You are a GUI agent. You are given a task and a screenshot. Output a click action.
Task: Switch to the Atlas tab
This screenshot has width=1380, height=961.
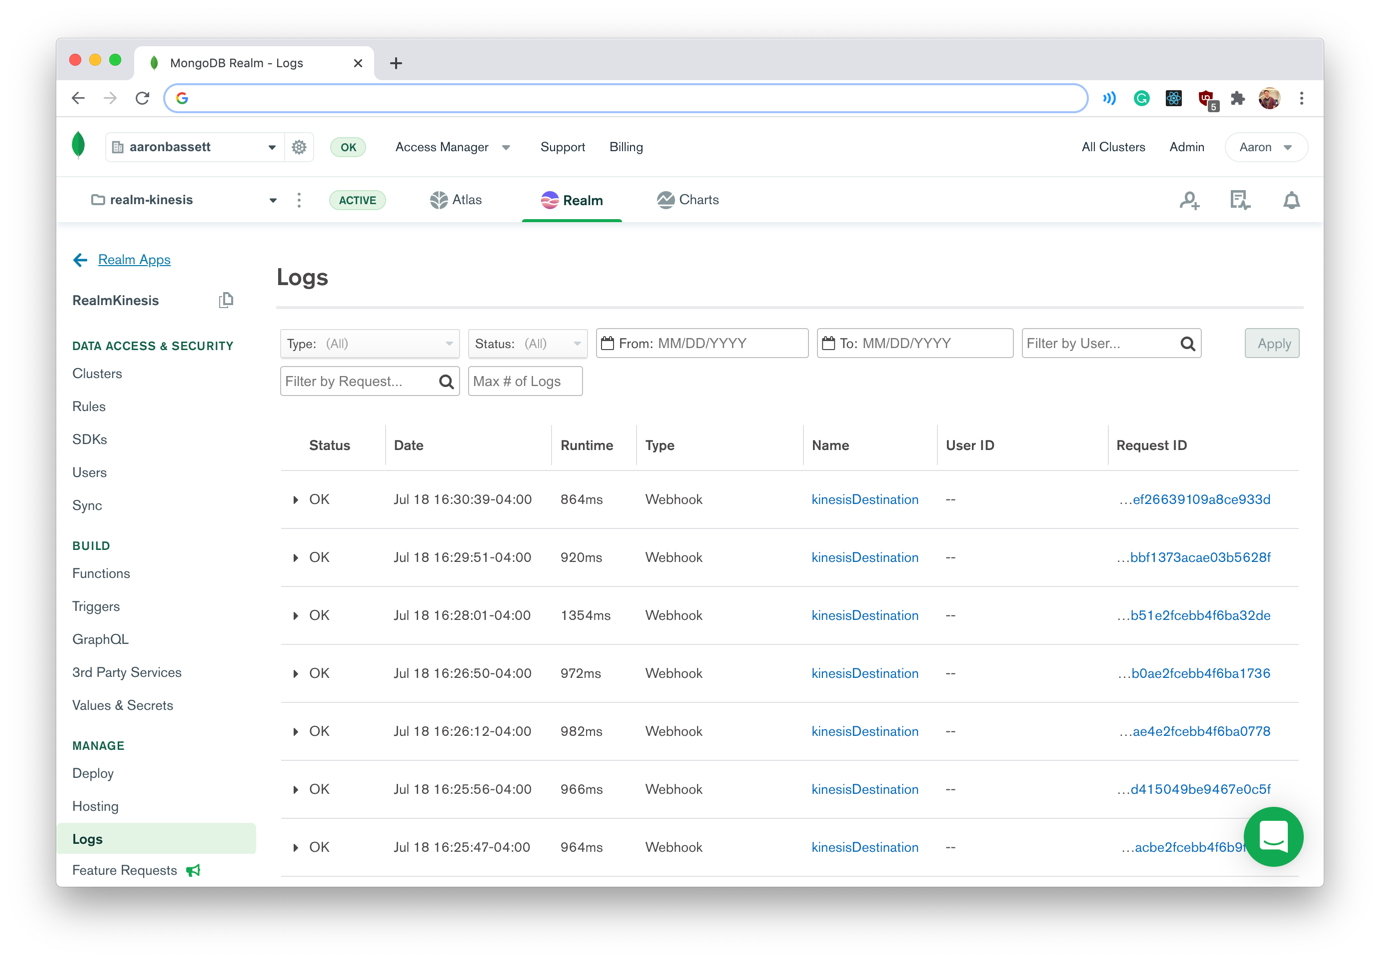pos(456,200)
